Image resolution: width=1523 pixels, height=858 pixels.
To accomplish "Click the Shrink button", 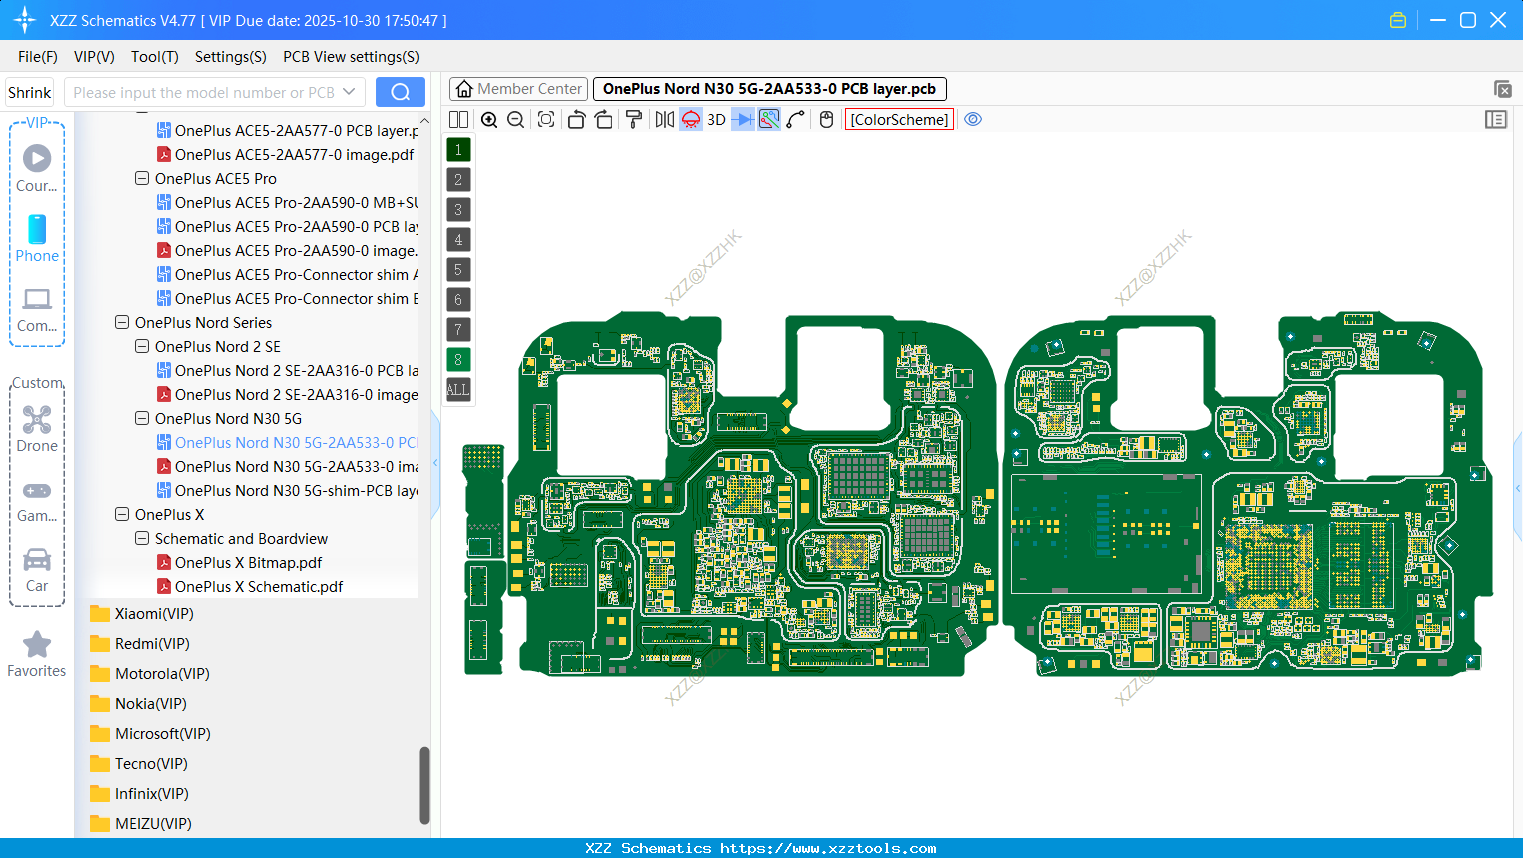I will [x=29, y=91].
